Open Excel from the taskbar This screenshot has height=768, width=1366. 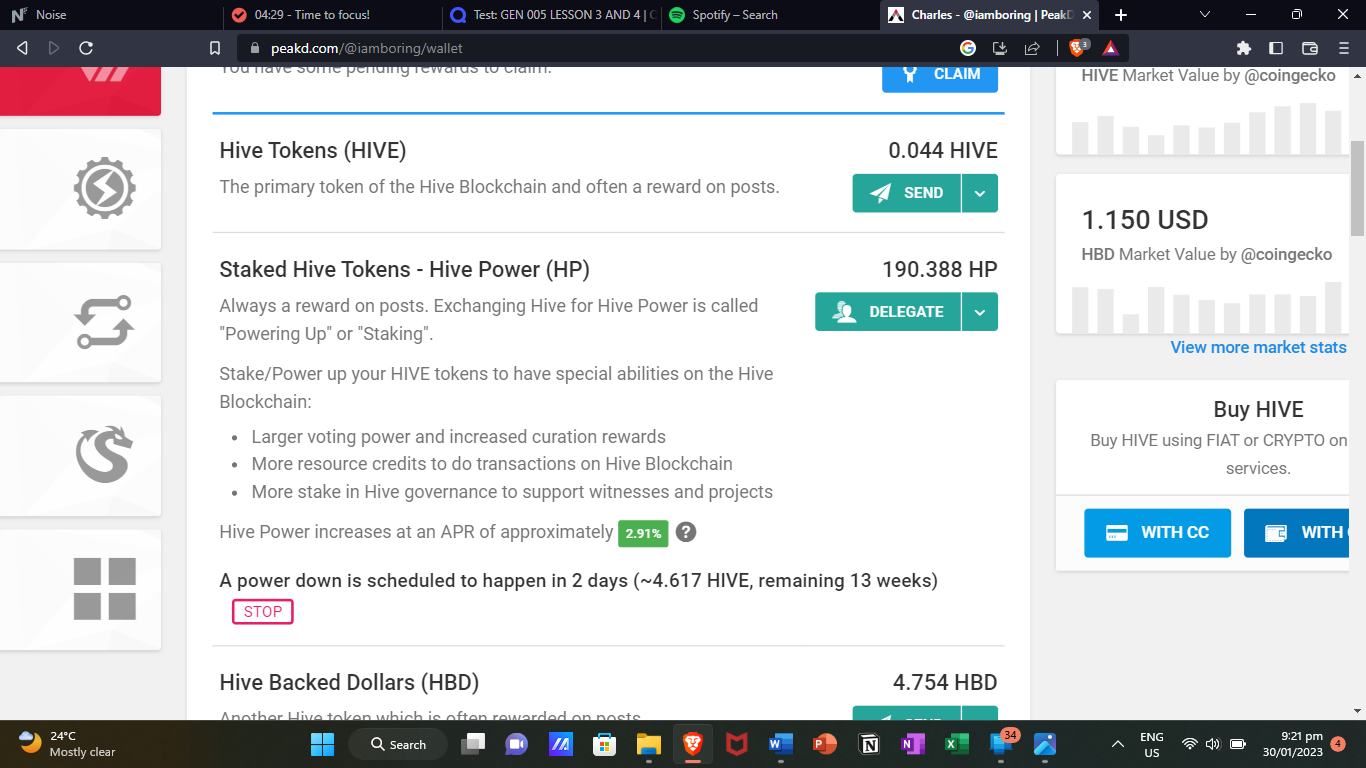coord(956,744)
